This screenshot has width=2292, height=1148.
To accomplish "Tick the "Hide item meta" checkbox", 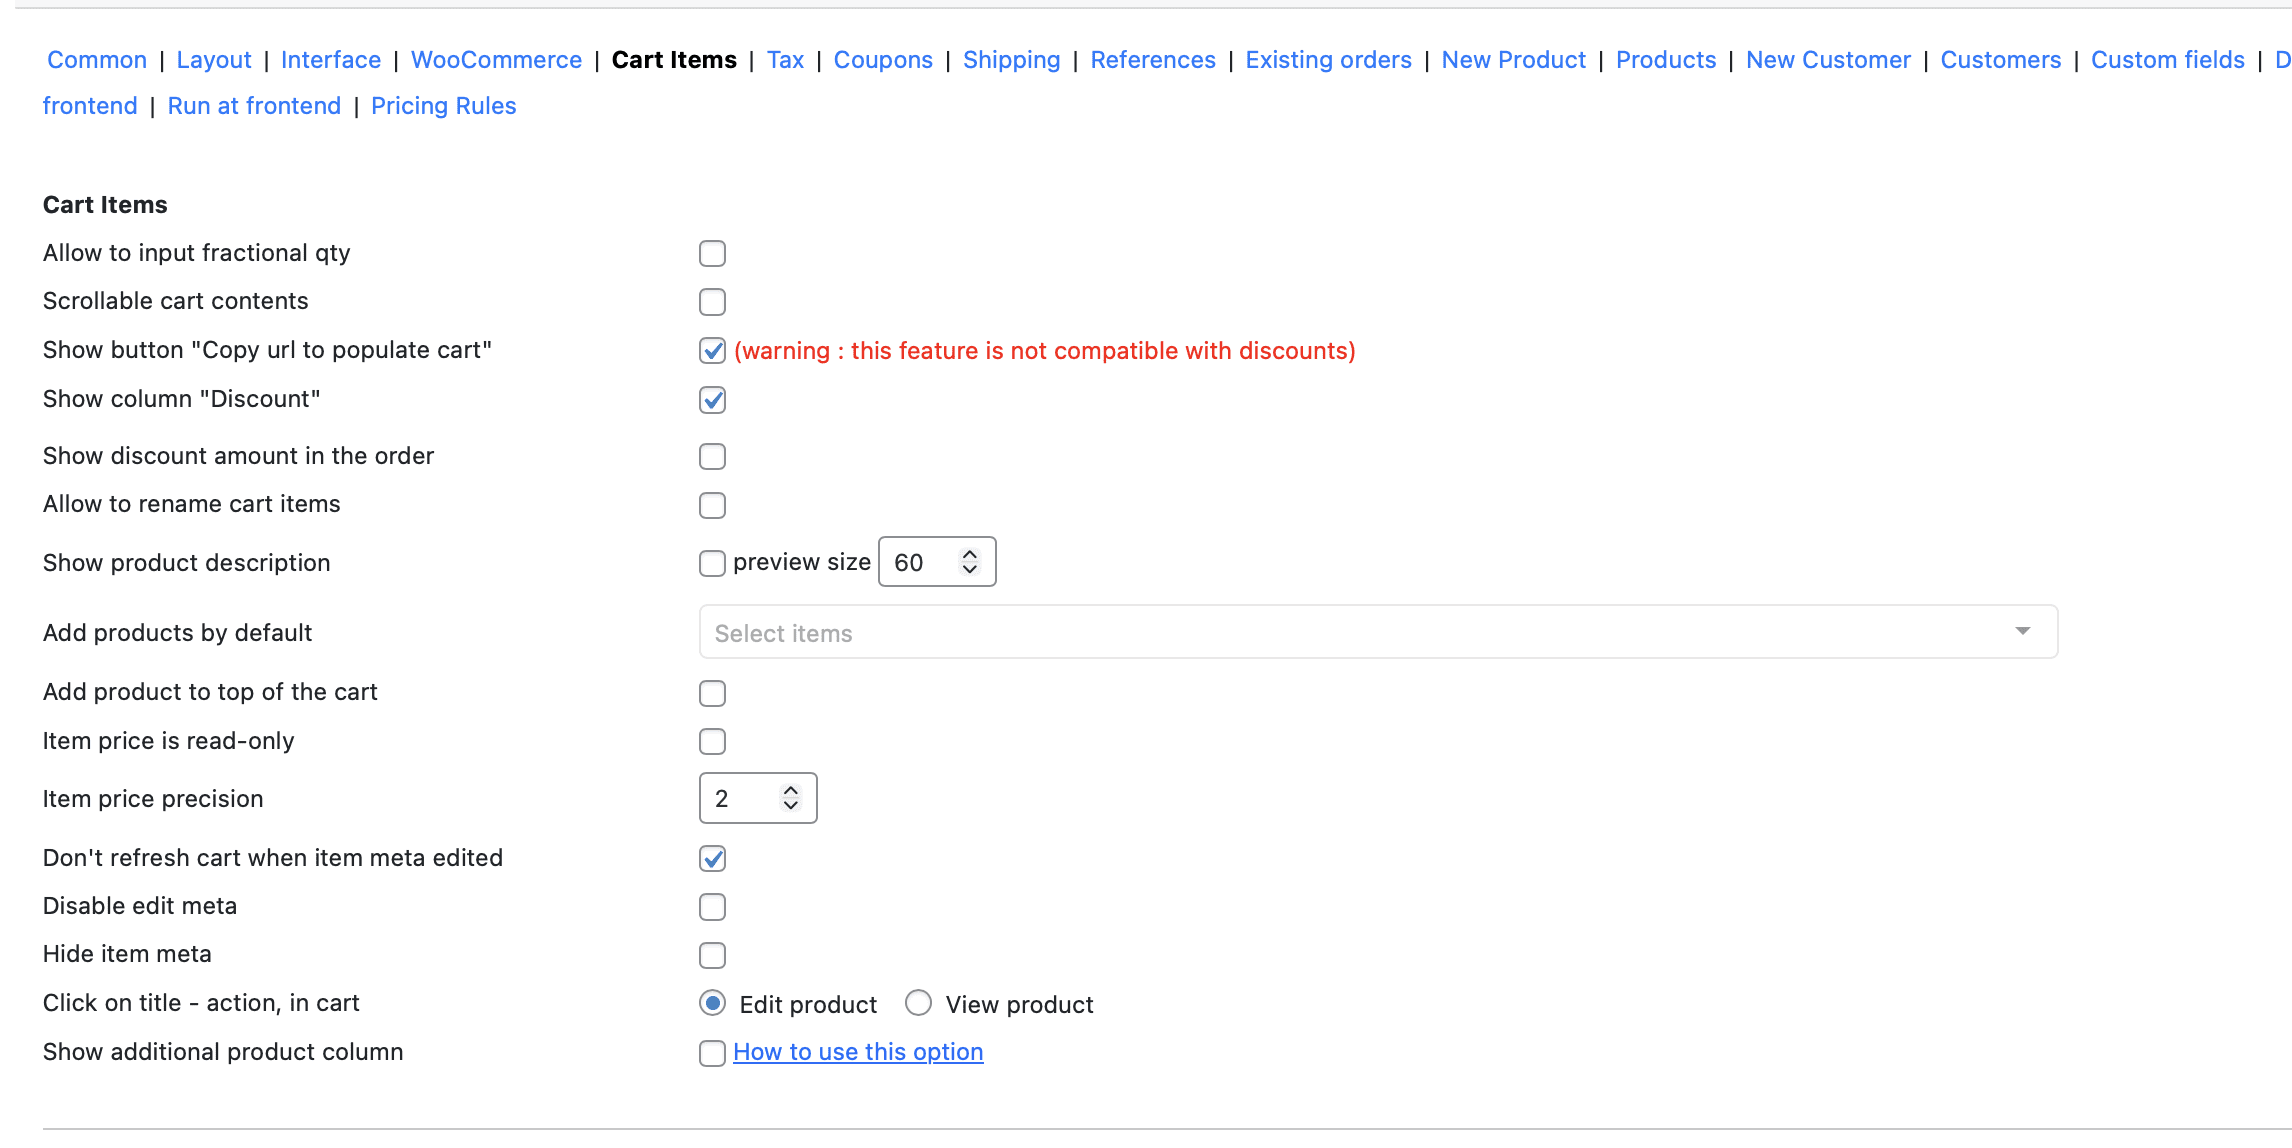I will pos(712,956).
